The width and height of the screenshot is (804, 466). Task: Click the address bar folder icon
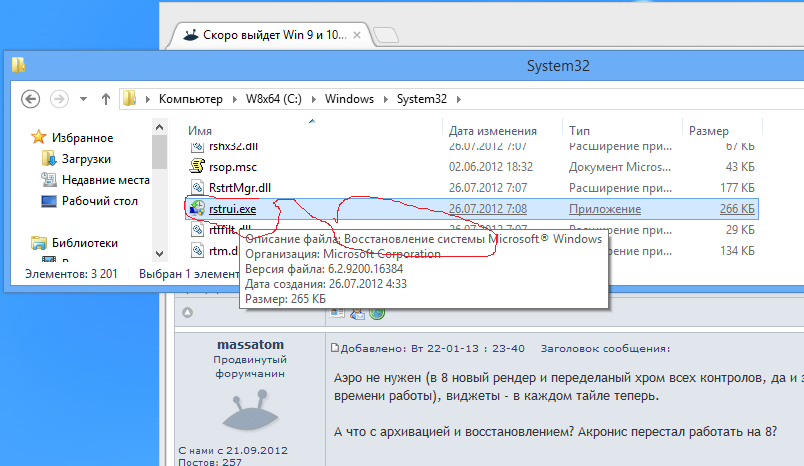coord(130,98)
